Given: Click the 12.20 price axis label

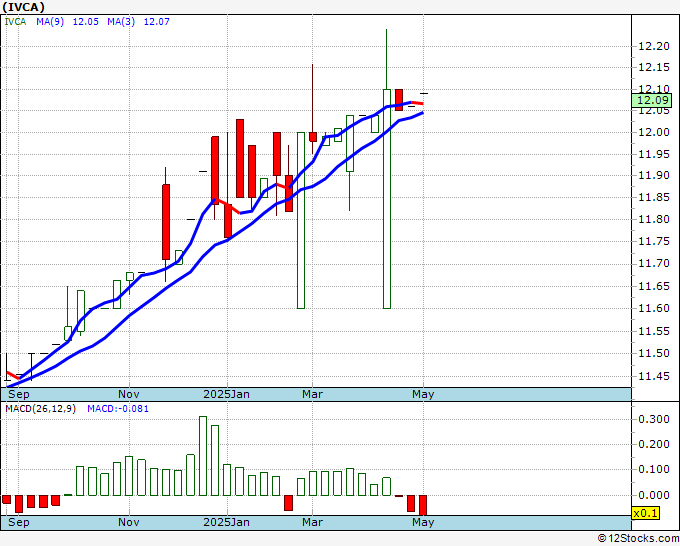Looking at the screenshot, I should click(654, 46).
